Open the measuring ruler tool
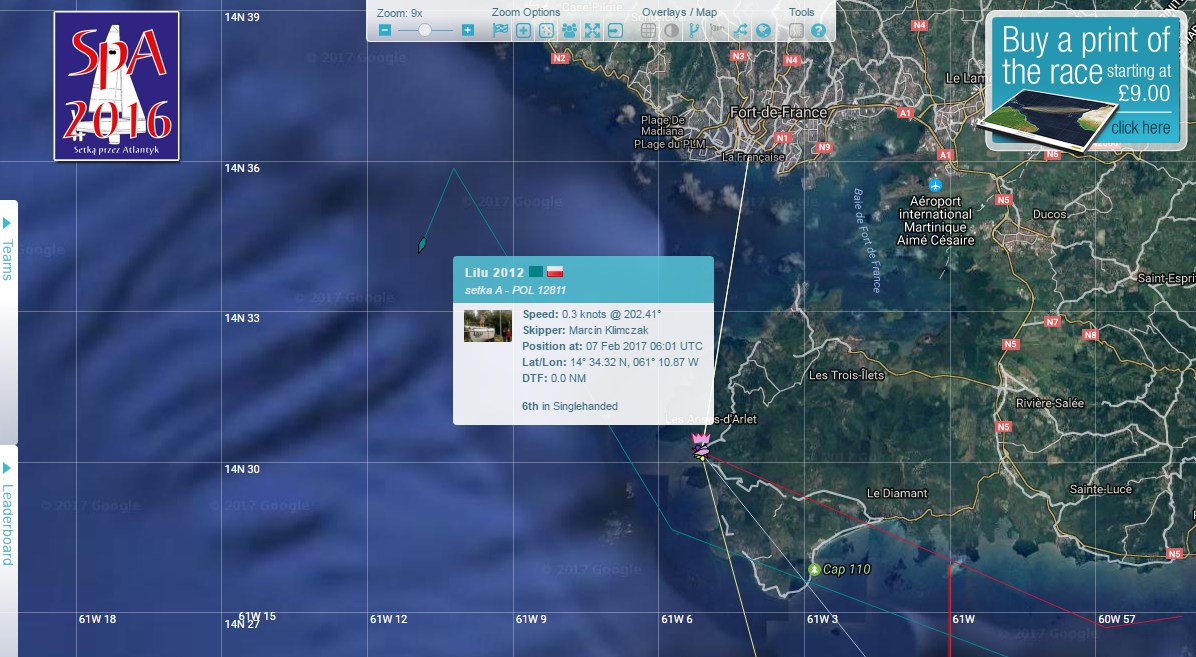The image size is (1196, 657). pos(796,31)
